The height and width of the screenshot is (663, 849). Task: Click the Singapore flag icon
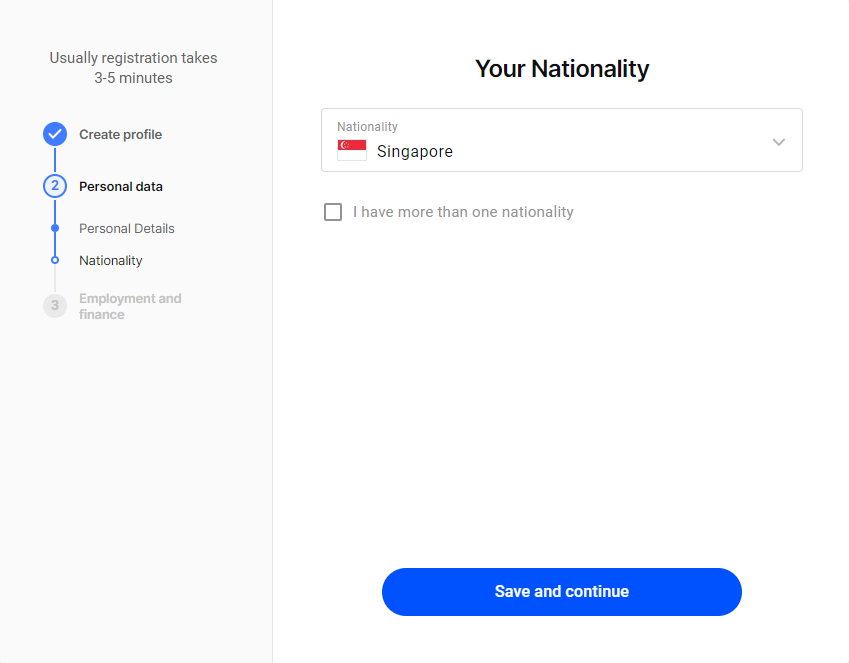(x=352, y=151)
